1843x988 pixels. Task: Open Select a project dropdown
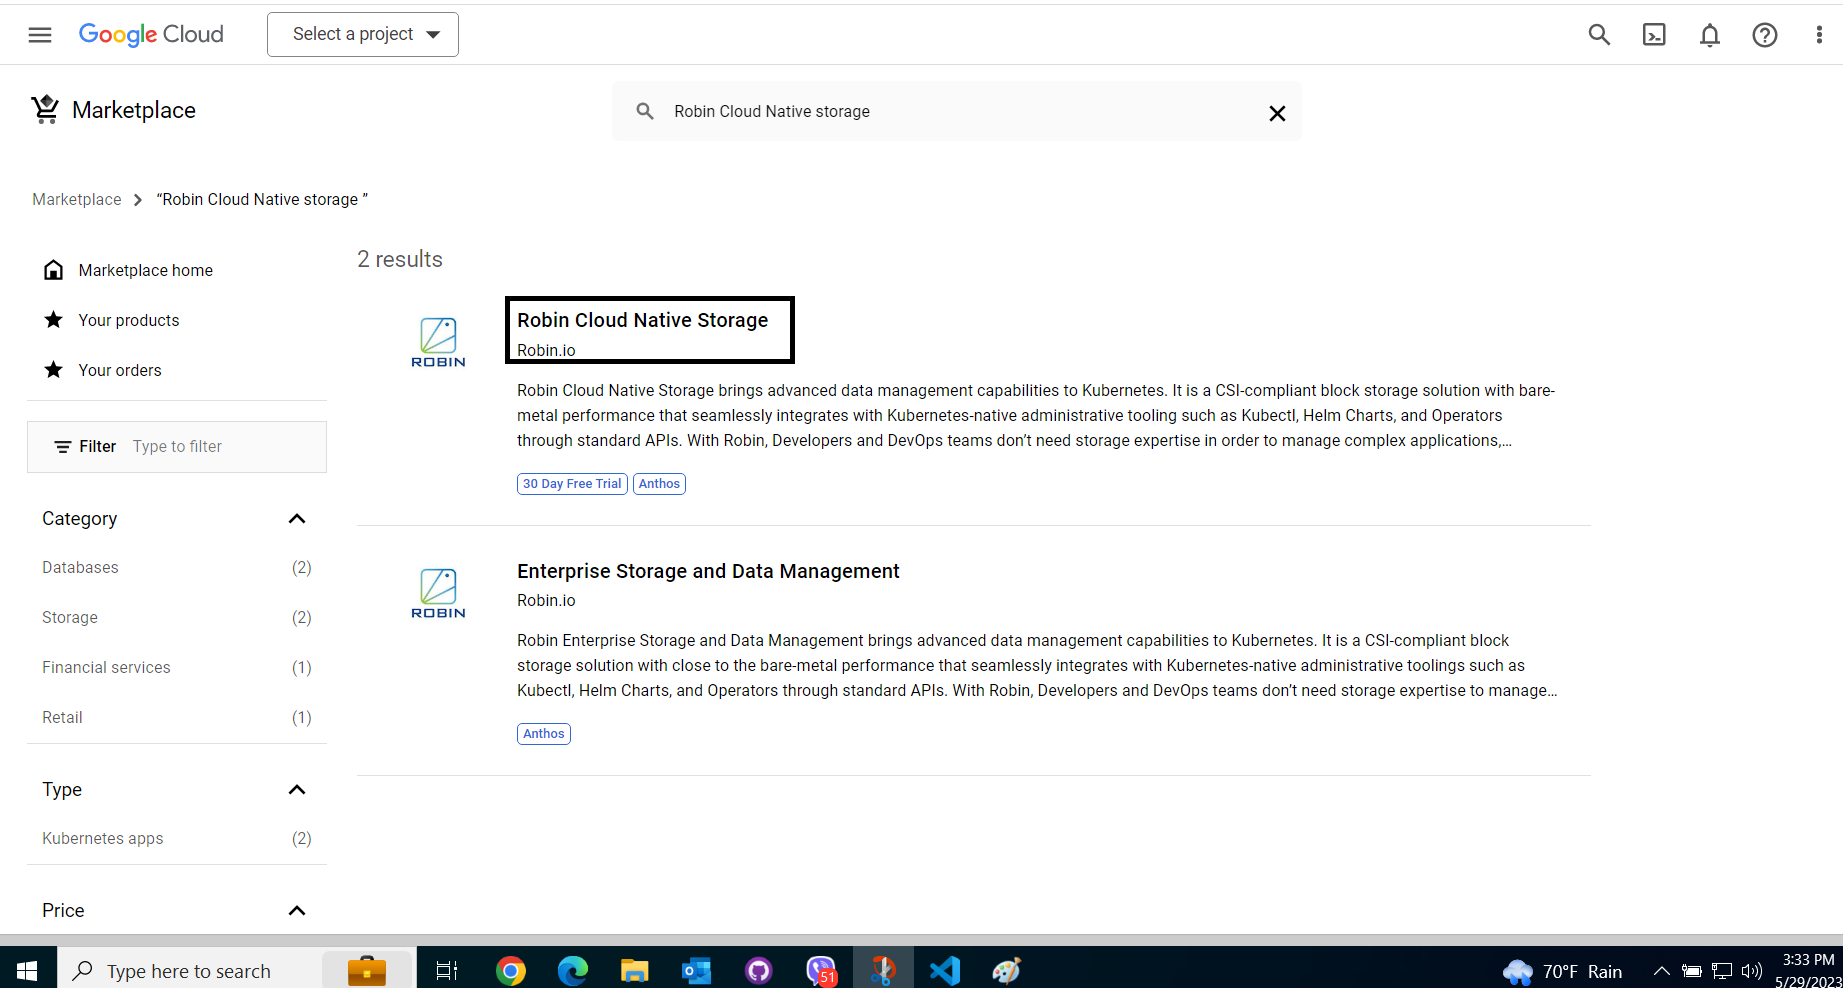[x=363, y=35]
